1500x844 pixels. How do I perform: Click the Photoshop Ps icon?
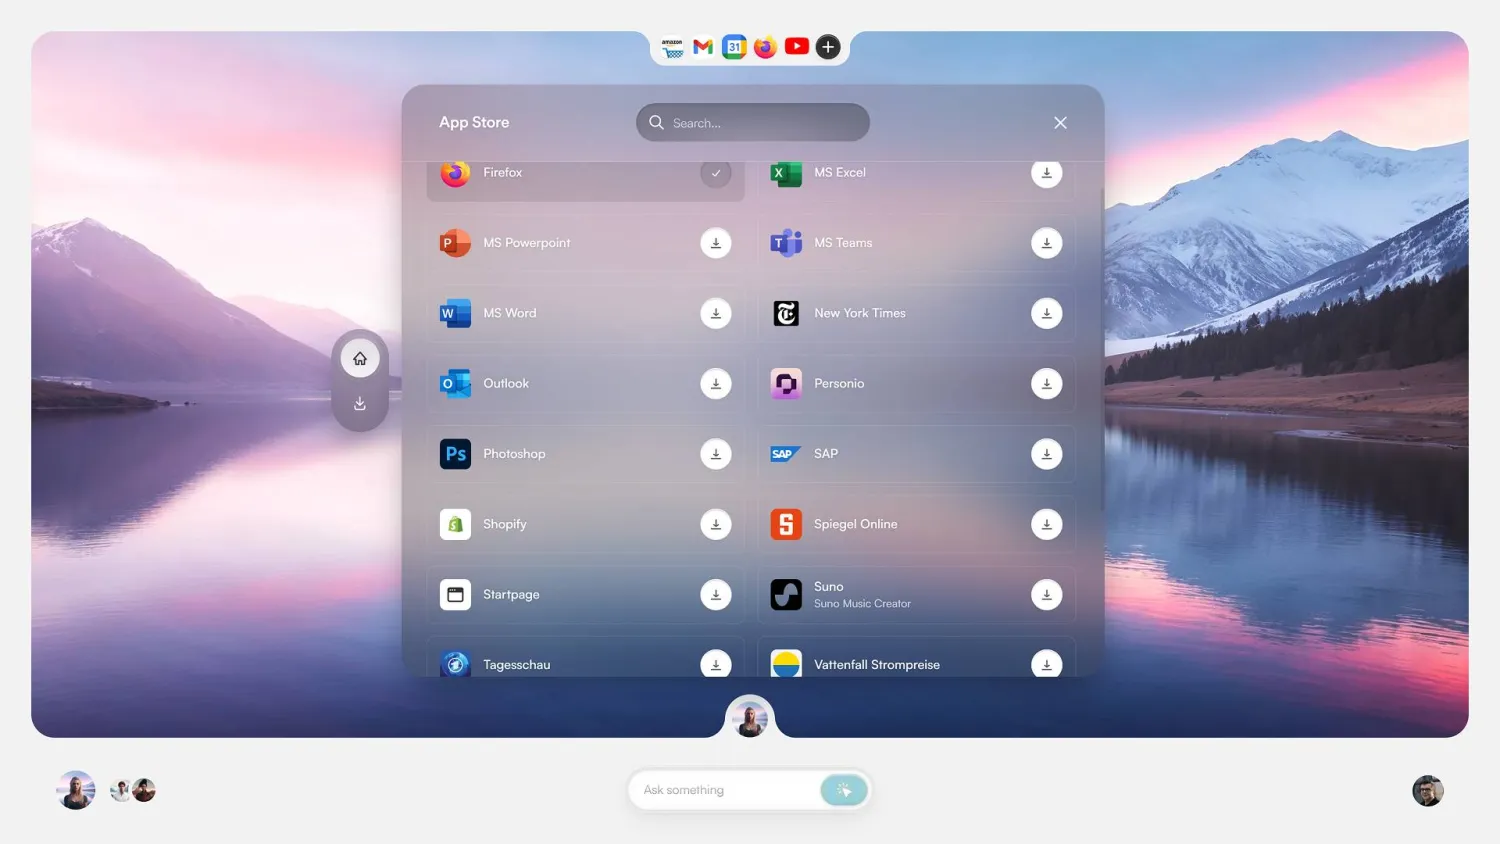click(x=455, y=454)
